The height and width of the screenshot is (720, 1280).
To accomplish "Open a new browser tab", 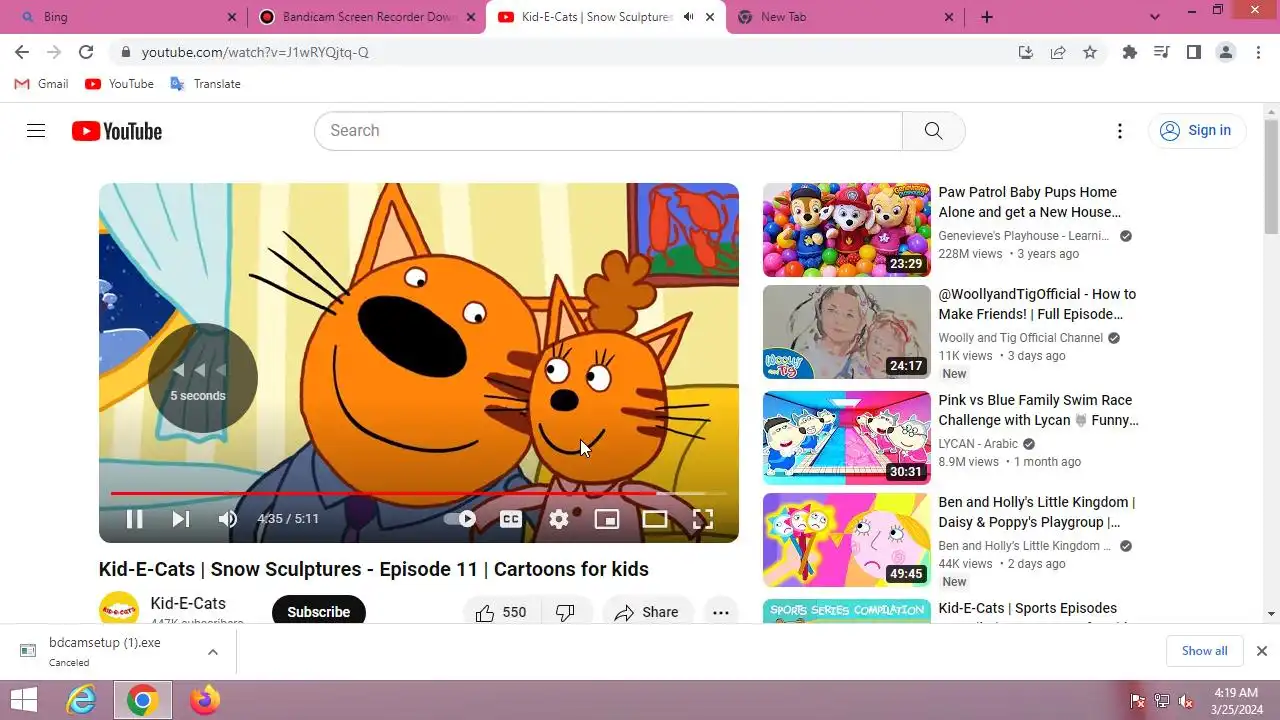I will (987, 17).
